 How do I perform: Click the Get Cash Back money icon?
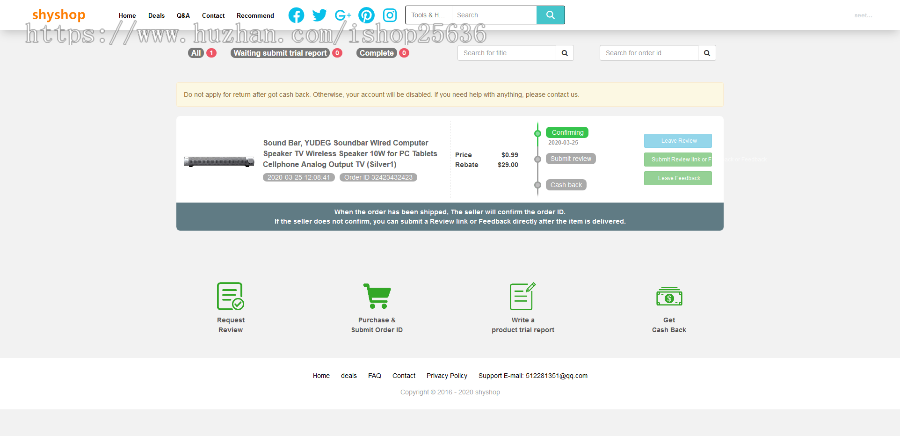coord(669,296)
